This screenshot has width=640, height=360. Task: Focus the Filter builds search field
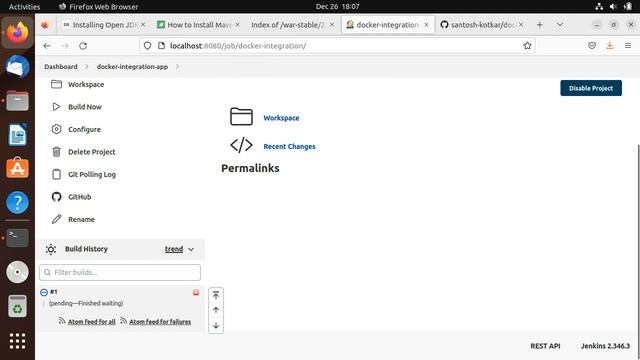click(120, 272)
